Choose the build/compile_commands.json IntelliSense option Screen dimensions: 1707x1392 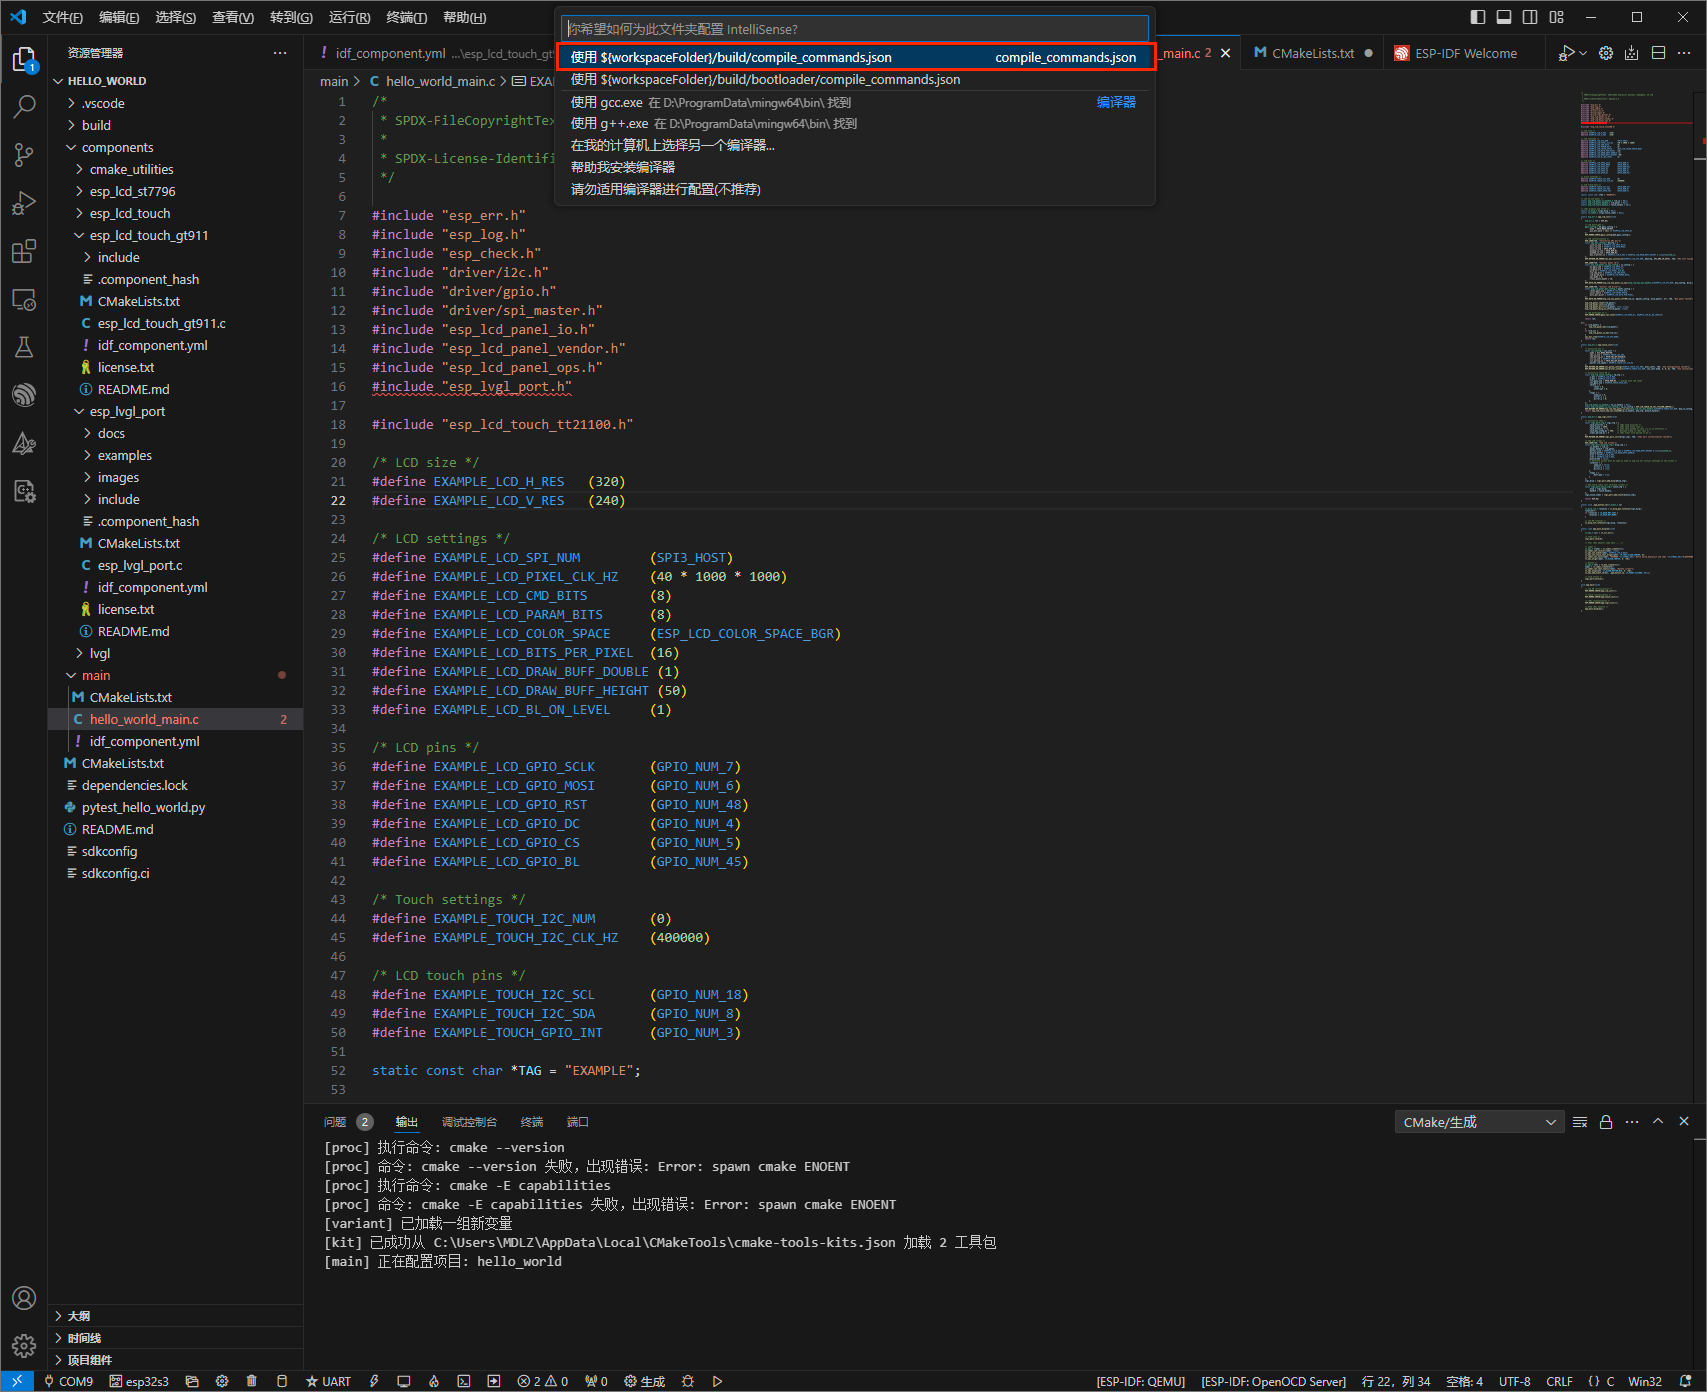[855, 57]
